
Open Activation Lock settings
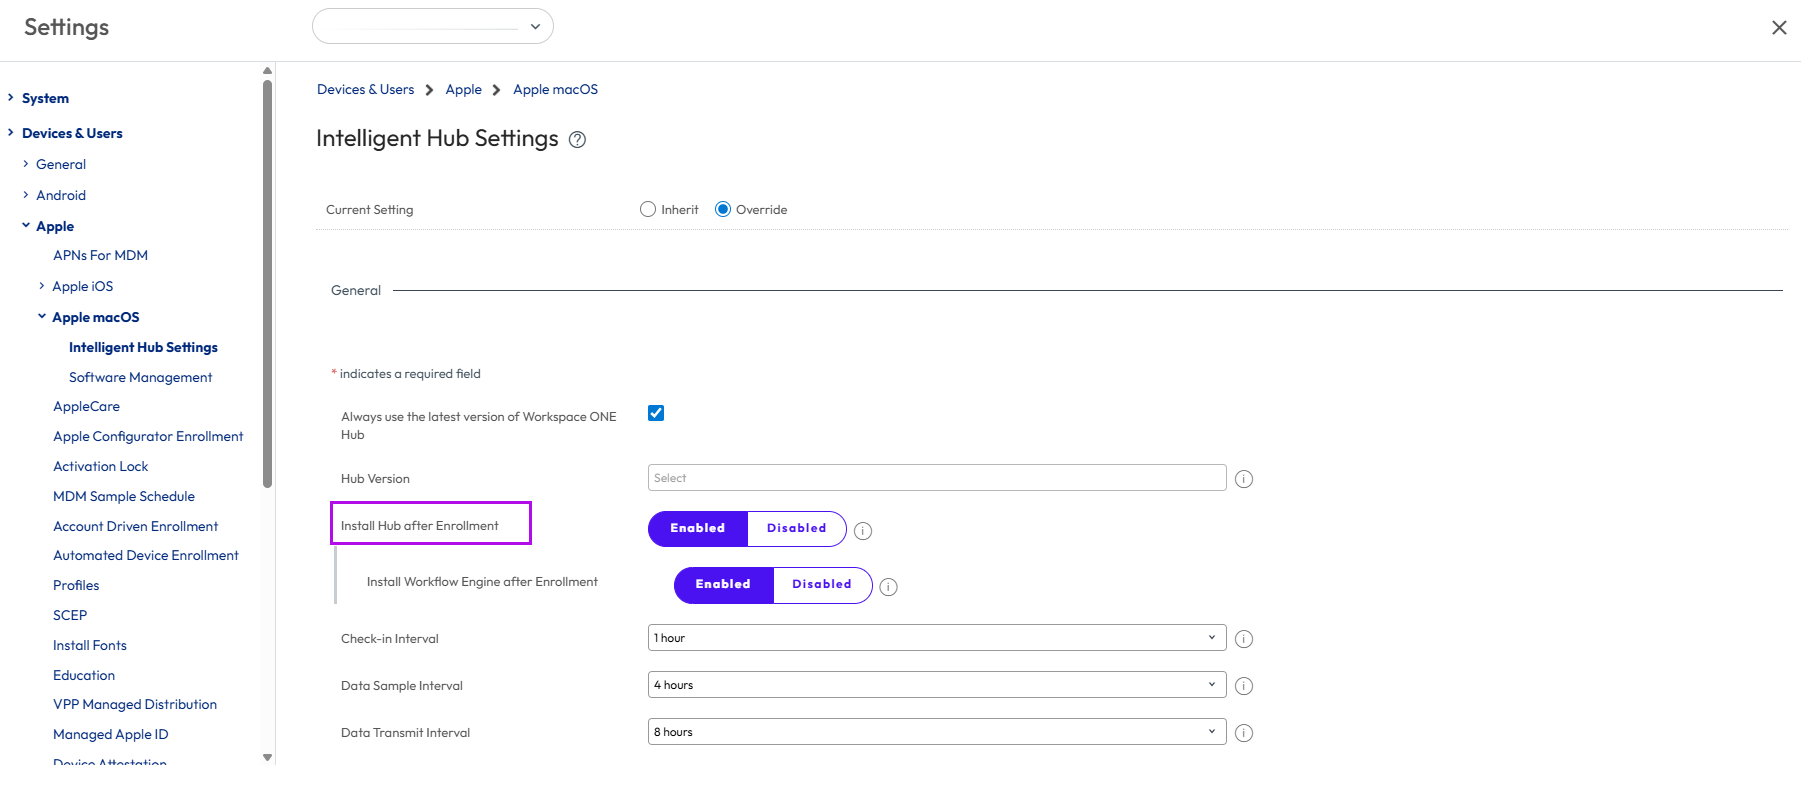pyautogui.click(x=100, y=466)
